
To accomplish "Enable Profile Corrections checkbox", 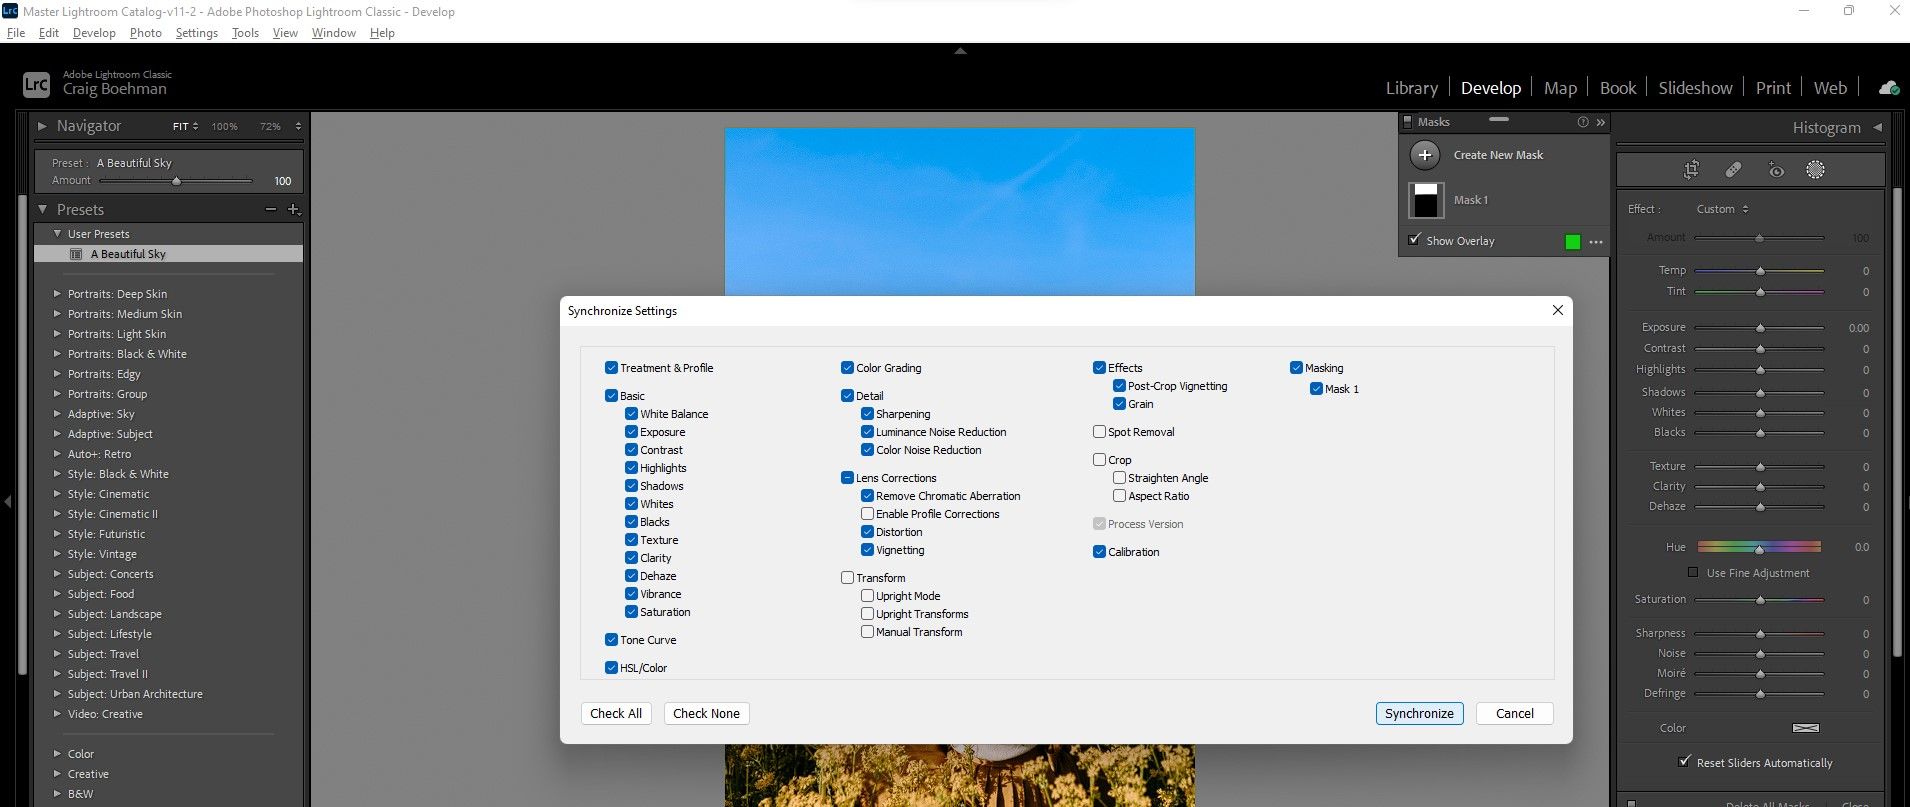I will [x=867, y=514].
